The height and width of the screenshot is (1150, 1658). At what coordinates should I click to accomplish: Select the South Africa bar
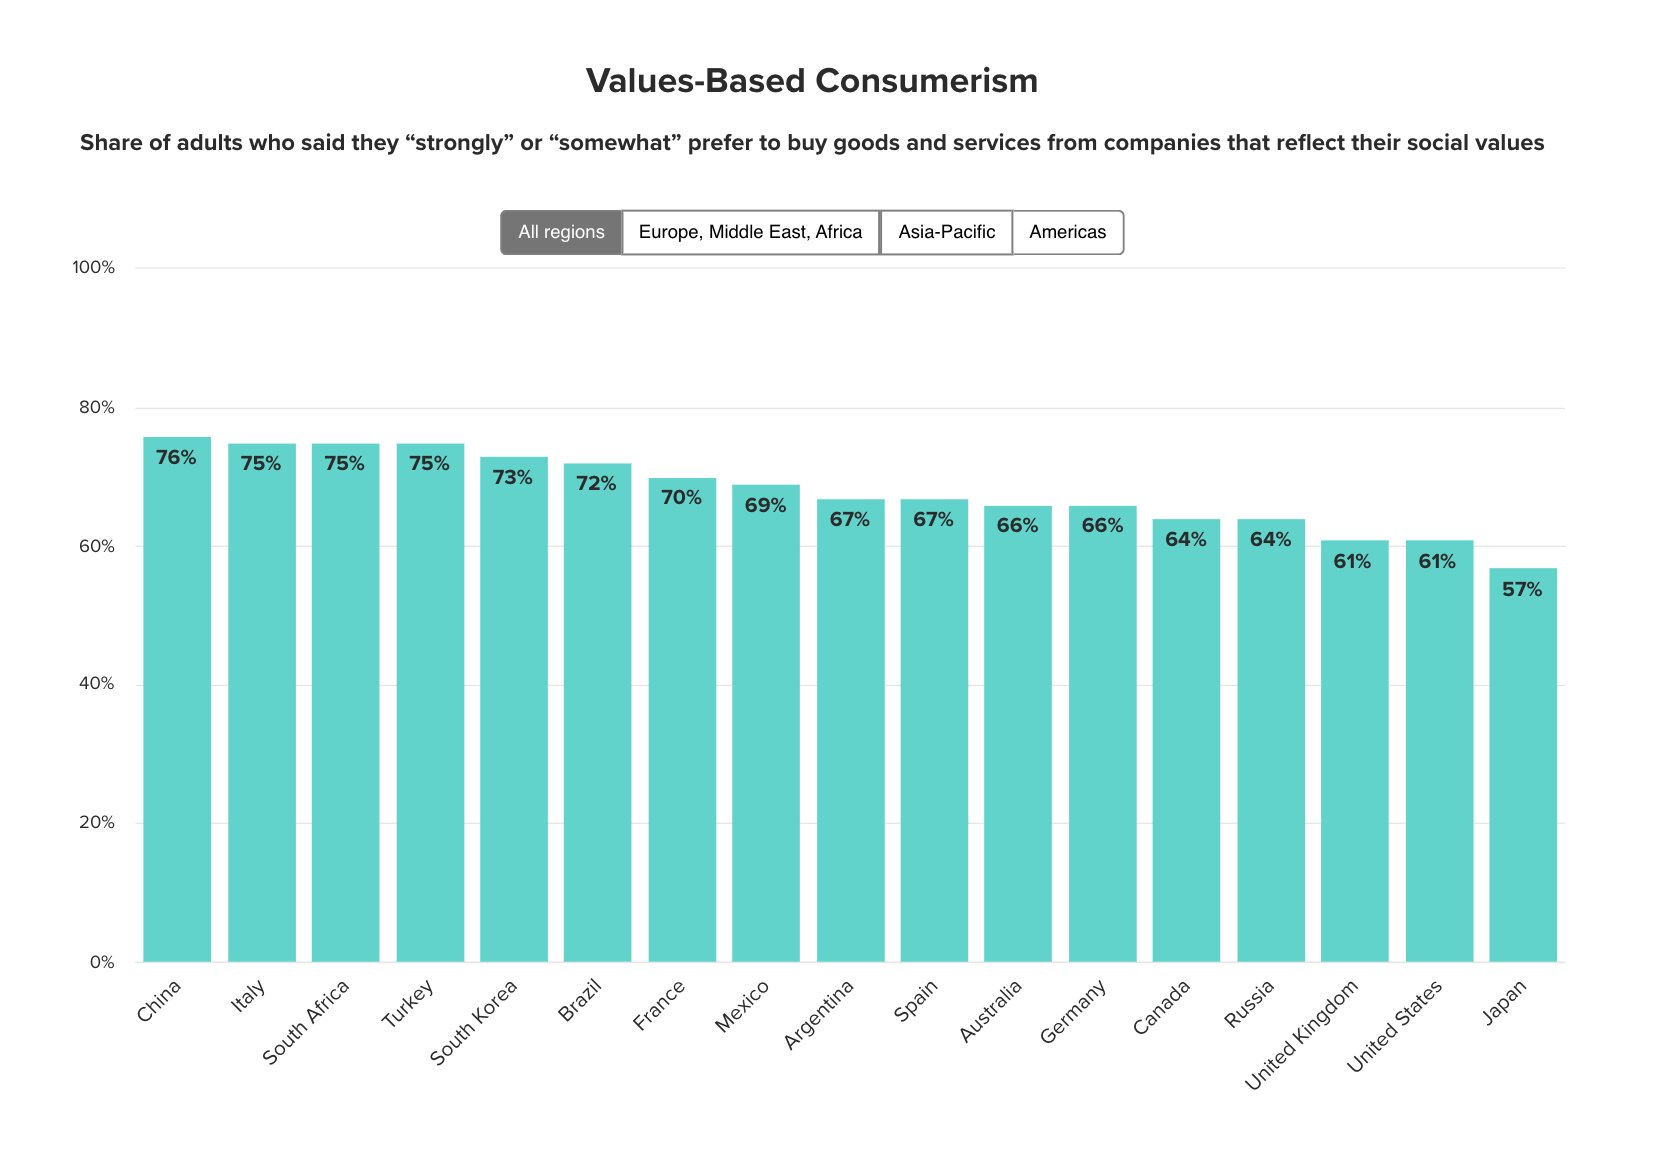coord(345,700)
